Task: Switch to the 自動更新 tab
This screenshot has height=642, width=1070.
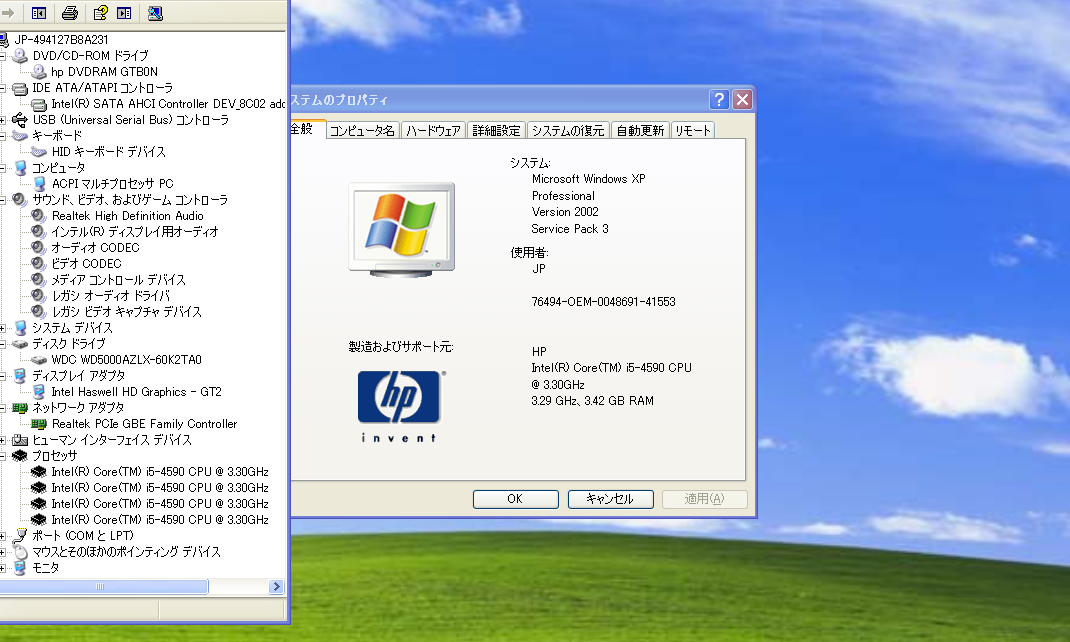Action: [x=640, y=130]
